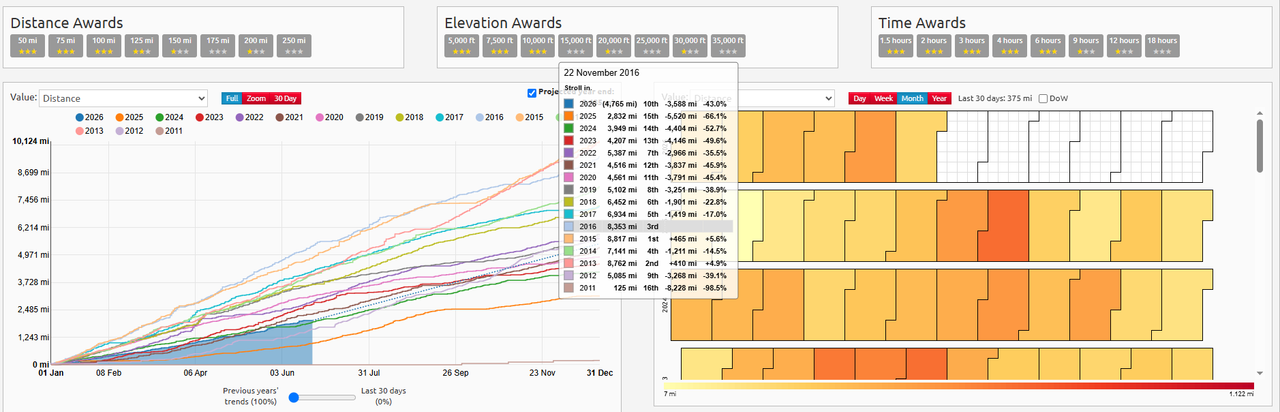Select the 9 hours time award badge

click(1085, 44)
